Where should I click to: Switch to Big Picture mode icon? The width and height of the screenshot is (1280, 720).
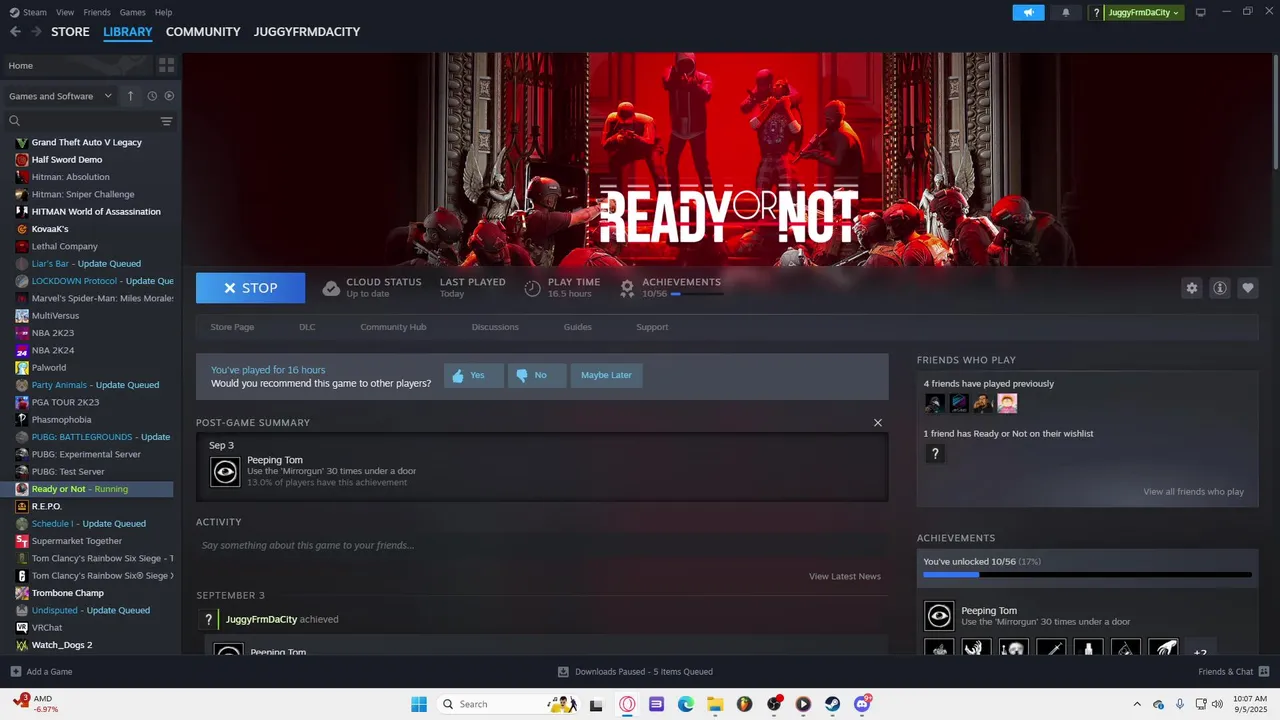coord(1201,12)
